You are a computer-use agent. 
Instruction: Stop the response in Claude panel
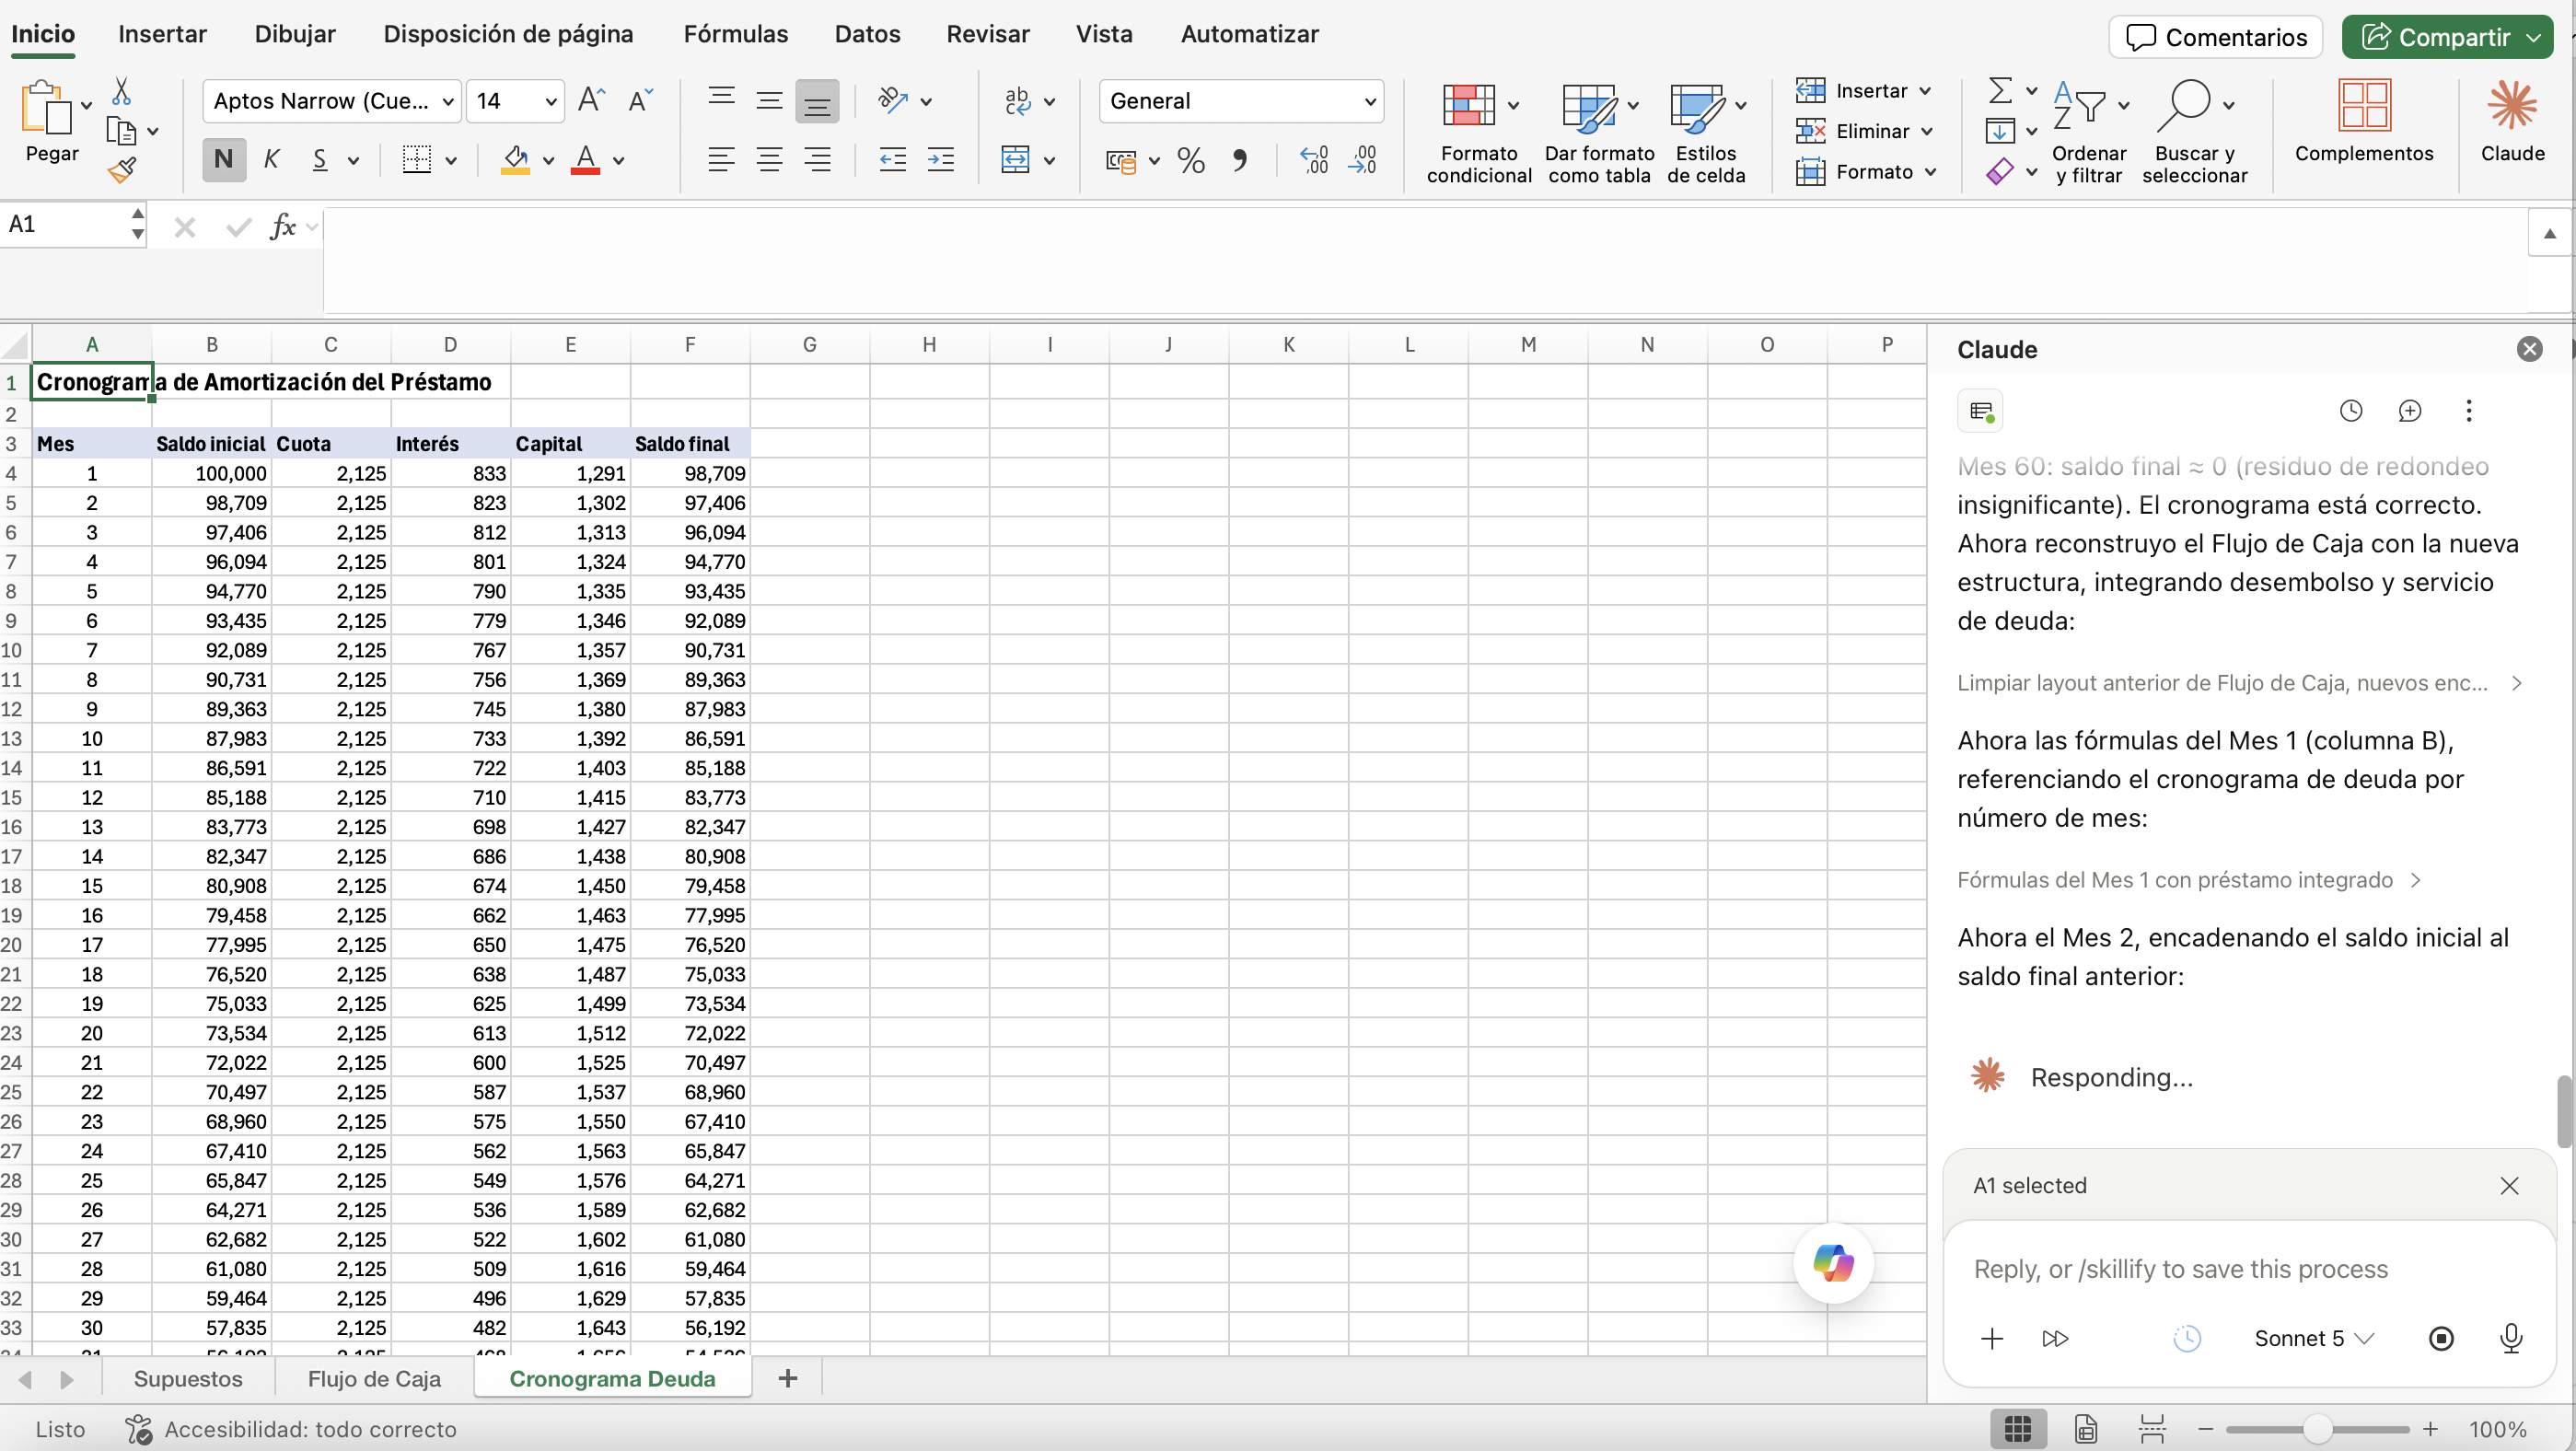tap(2441, 1338)
